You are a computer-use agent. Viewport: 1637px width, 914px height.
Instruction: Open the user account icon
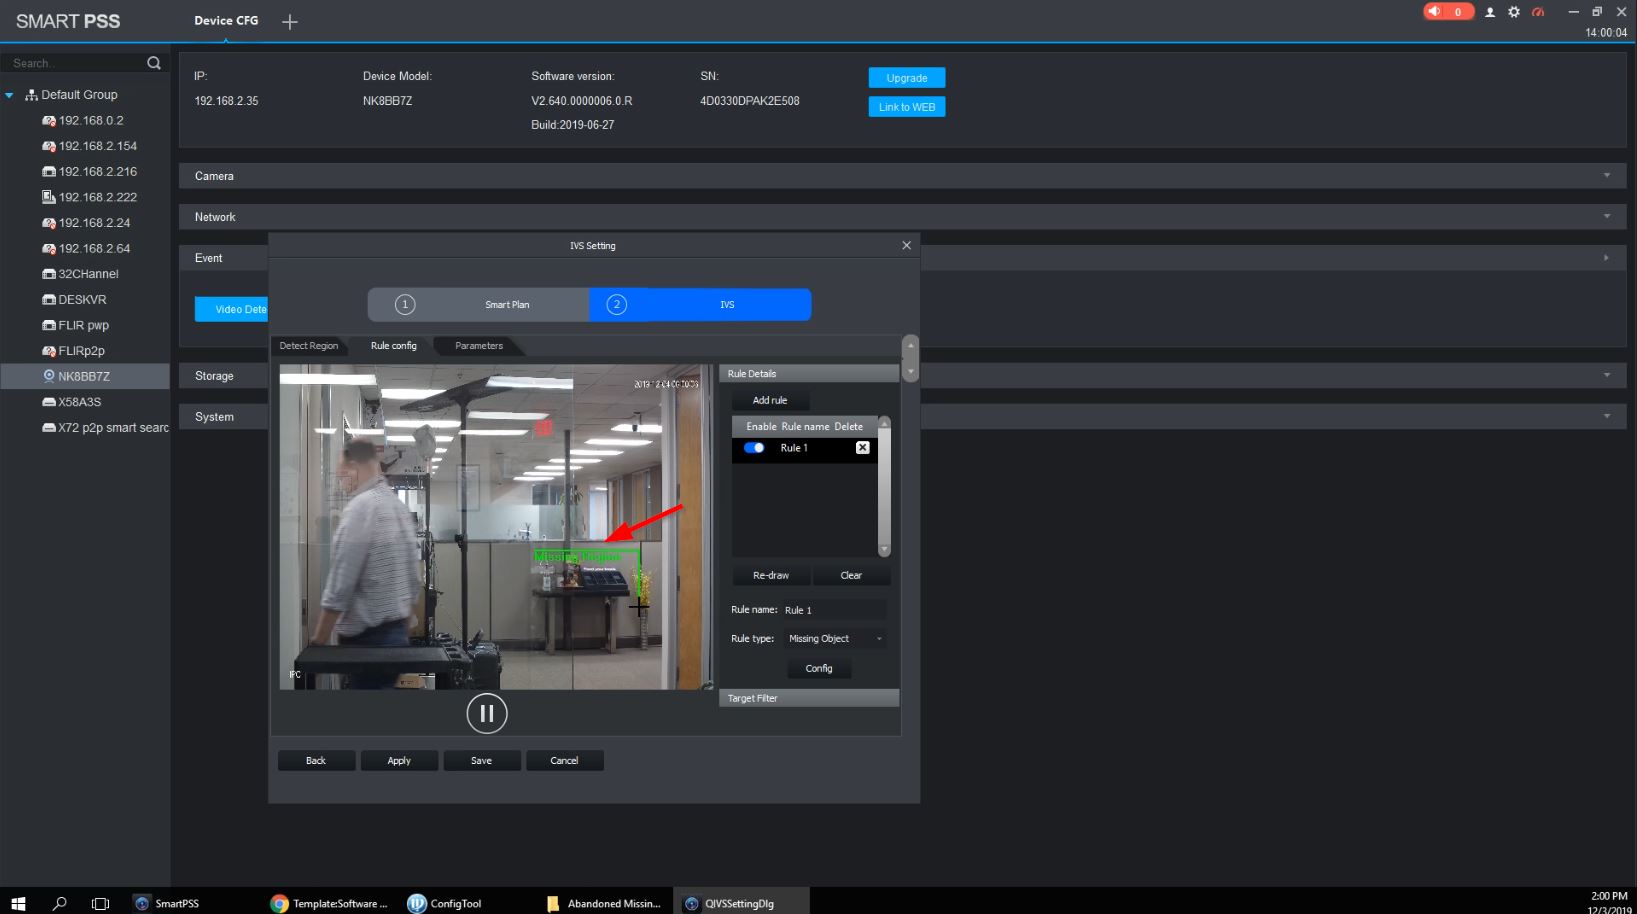tap(1490, 12)
